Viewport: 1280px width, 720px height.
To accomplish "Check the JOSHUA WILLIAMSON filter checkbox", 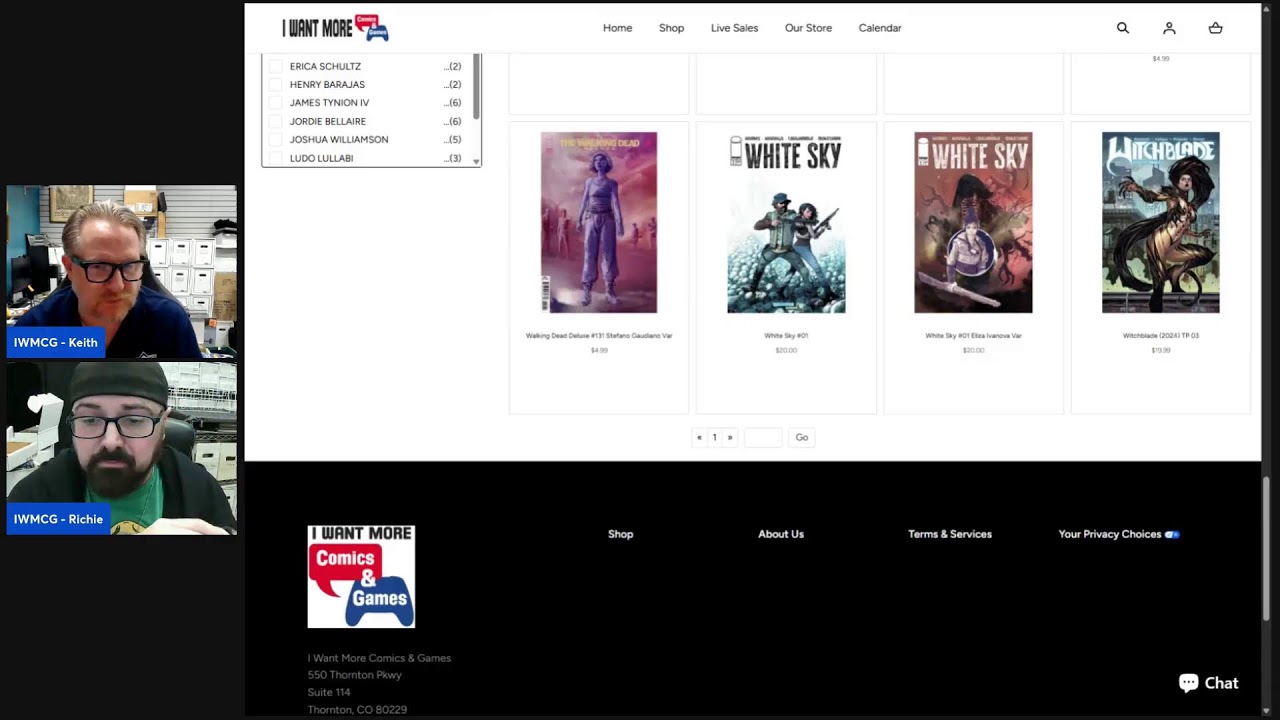I will [x=276, y=140].
